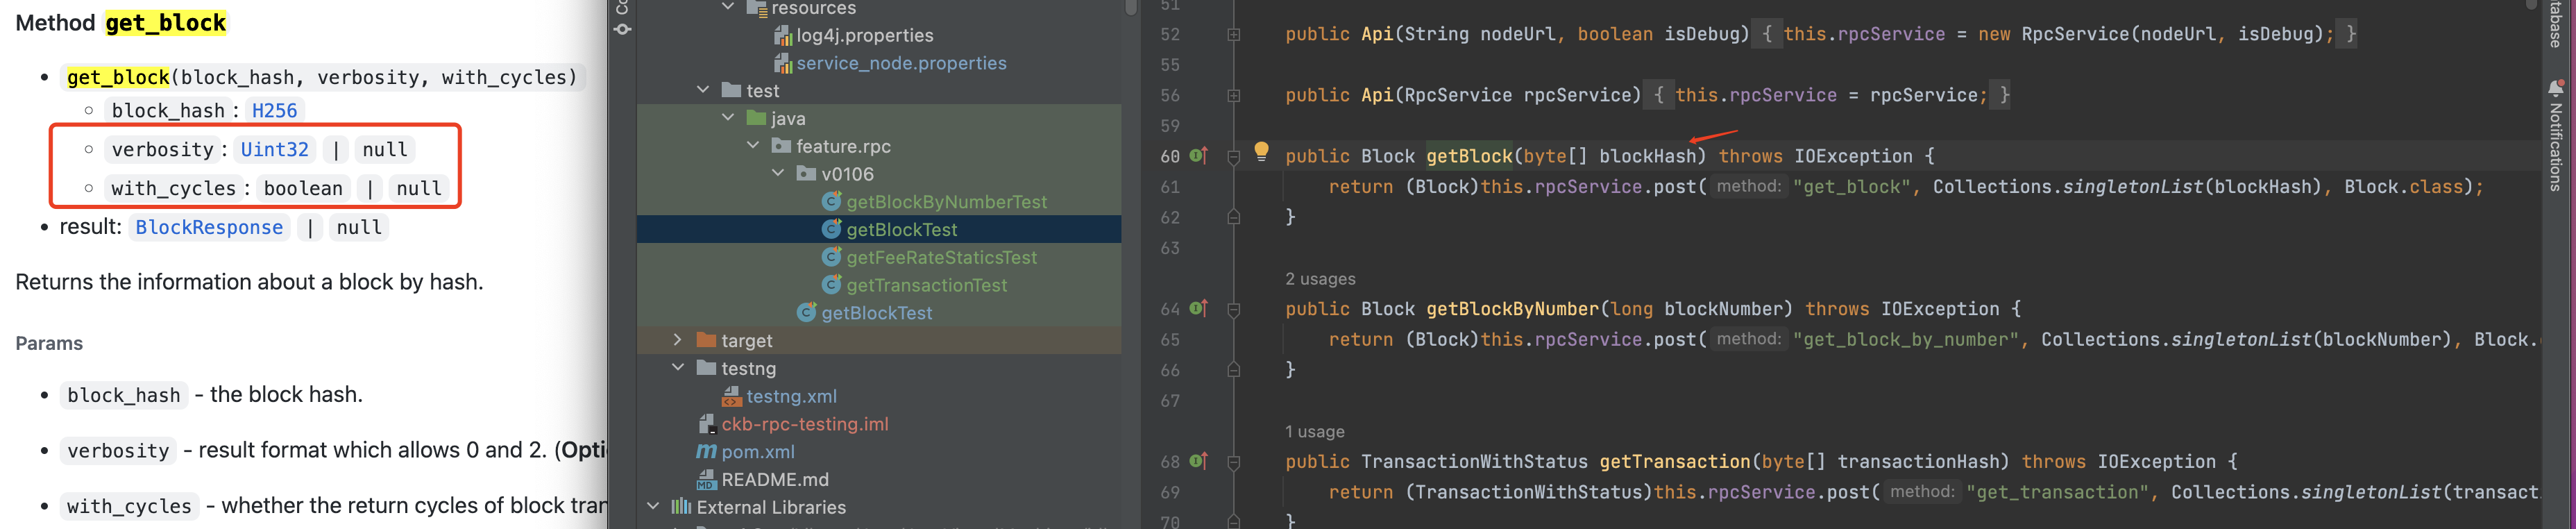Click line number 61 in the gutter
The height and width of the screenshot is (529, 2576).
click(x=1170, y=187)
